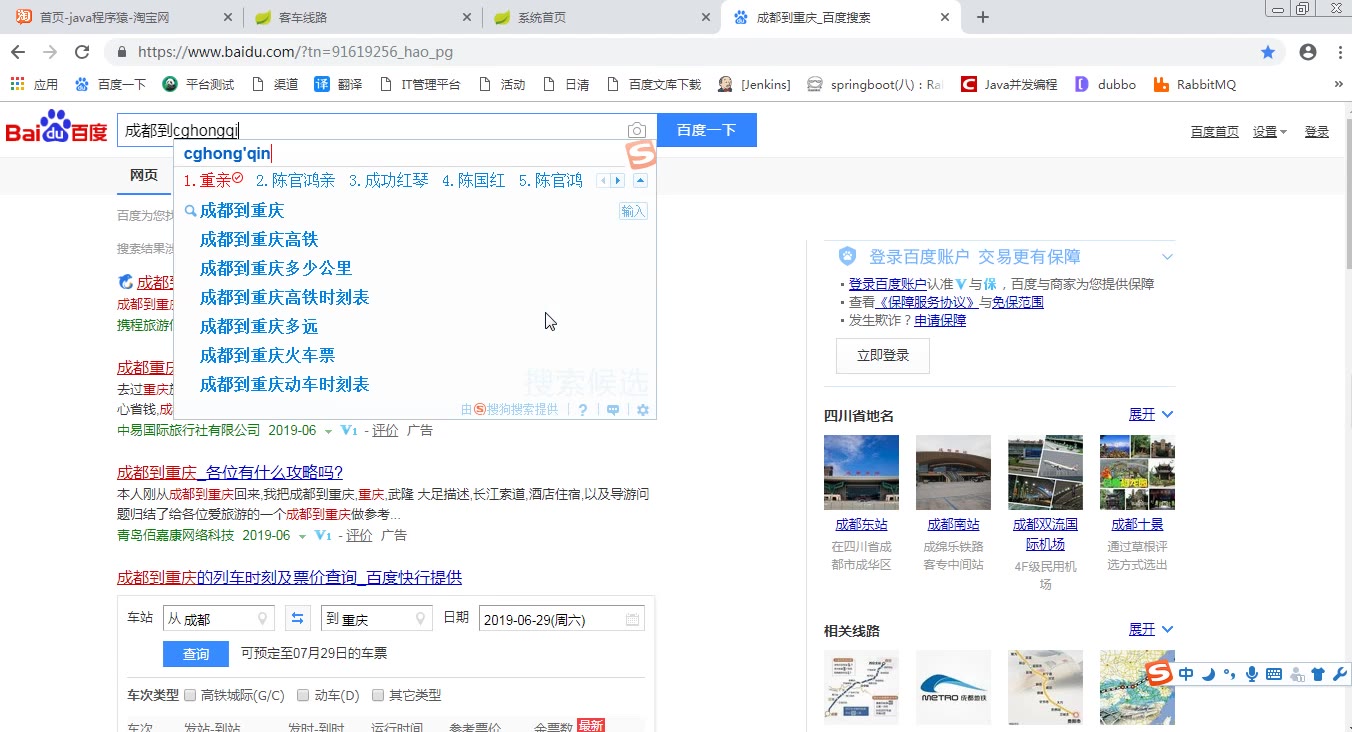This screenshot has width=1352, height=732.
Task: Check the 高铁城际(G/C) checkbox
Action: pos(190,695)
